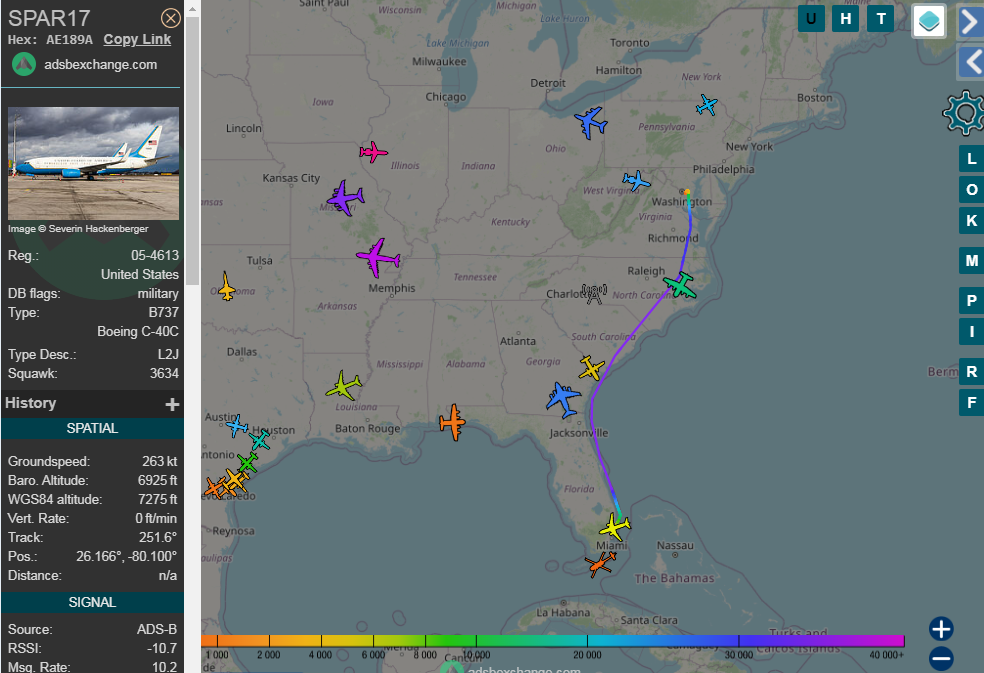Open the map layers selector
This screenshot has height=673, width=984.
929,21
